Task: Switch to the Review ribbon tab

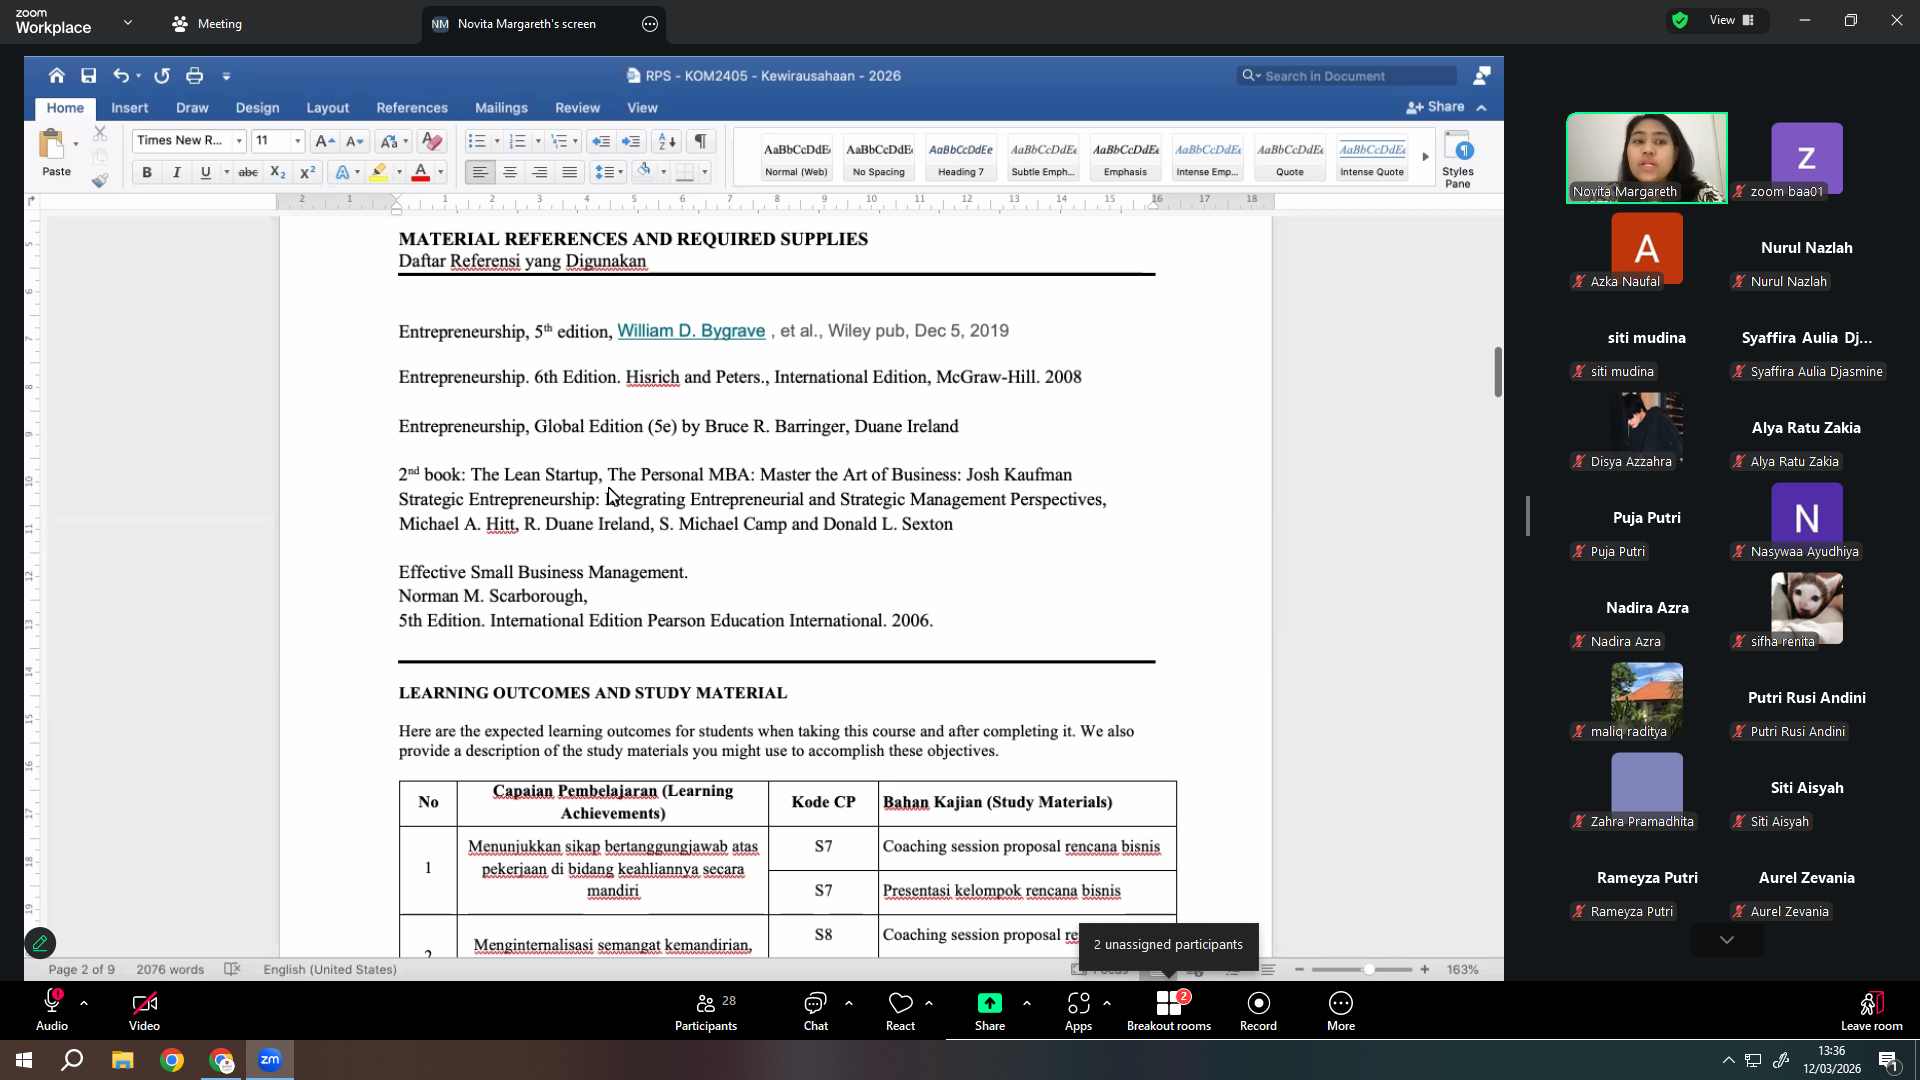Action: 577,108
